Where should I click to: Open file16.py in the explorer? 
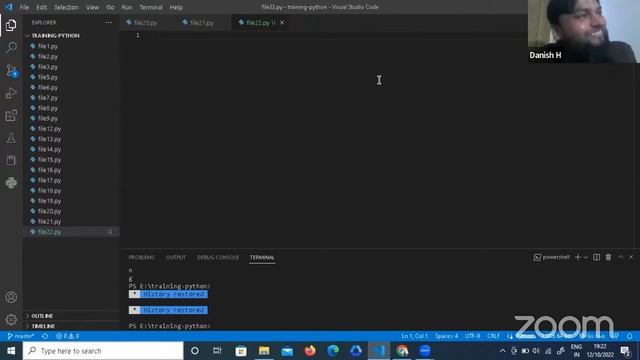(x=49, y=170)
